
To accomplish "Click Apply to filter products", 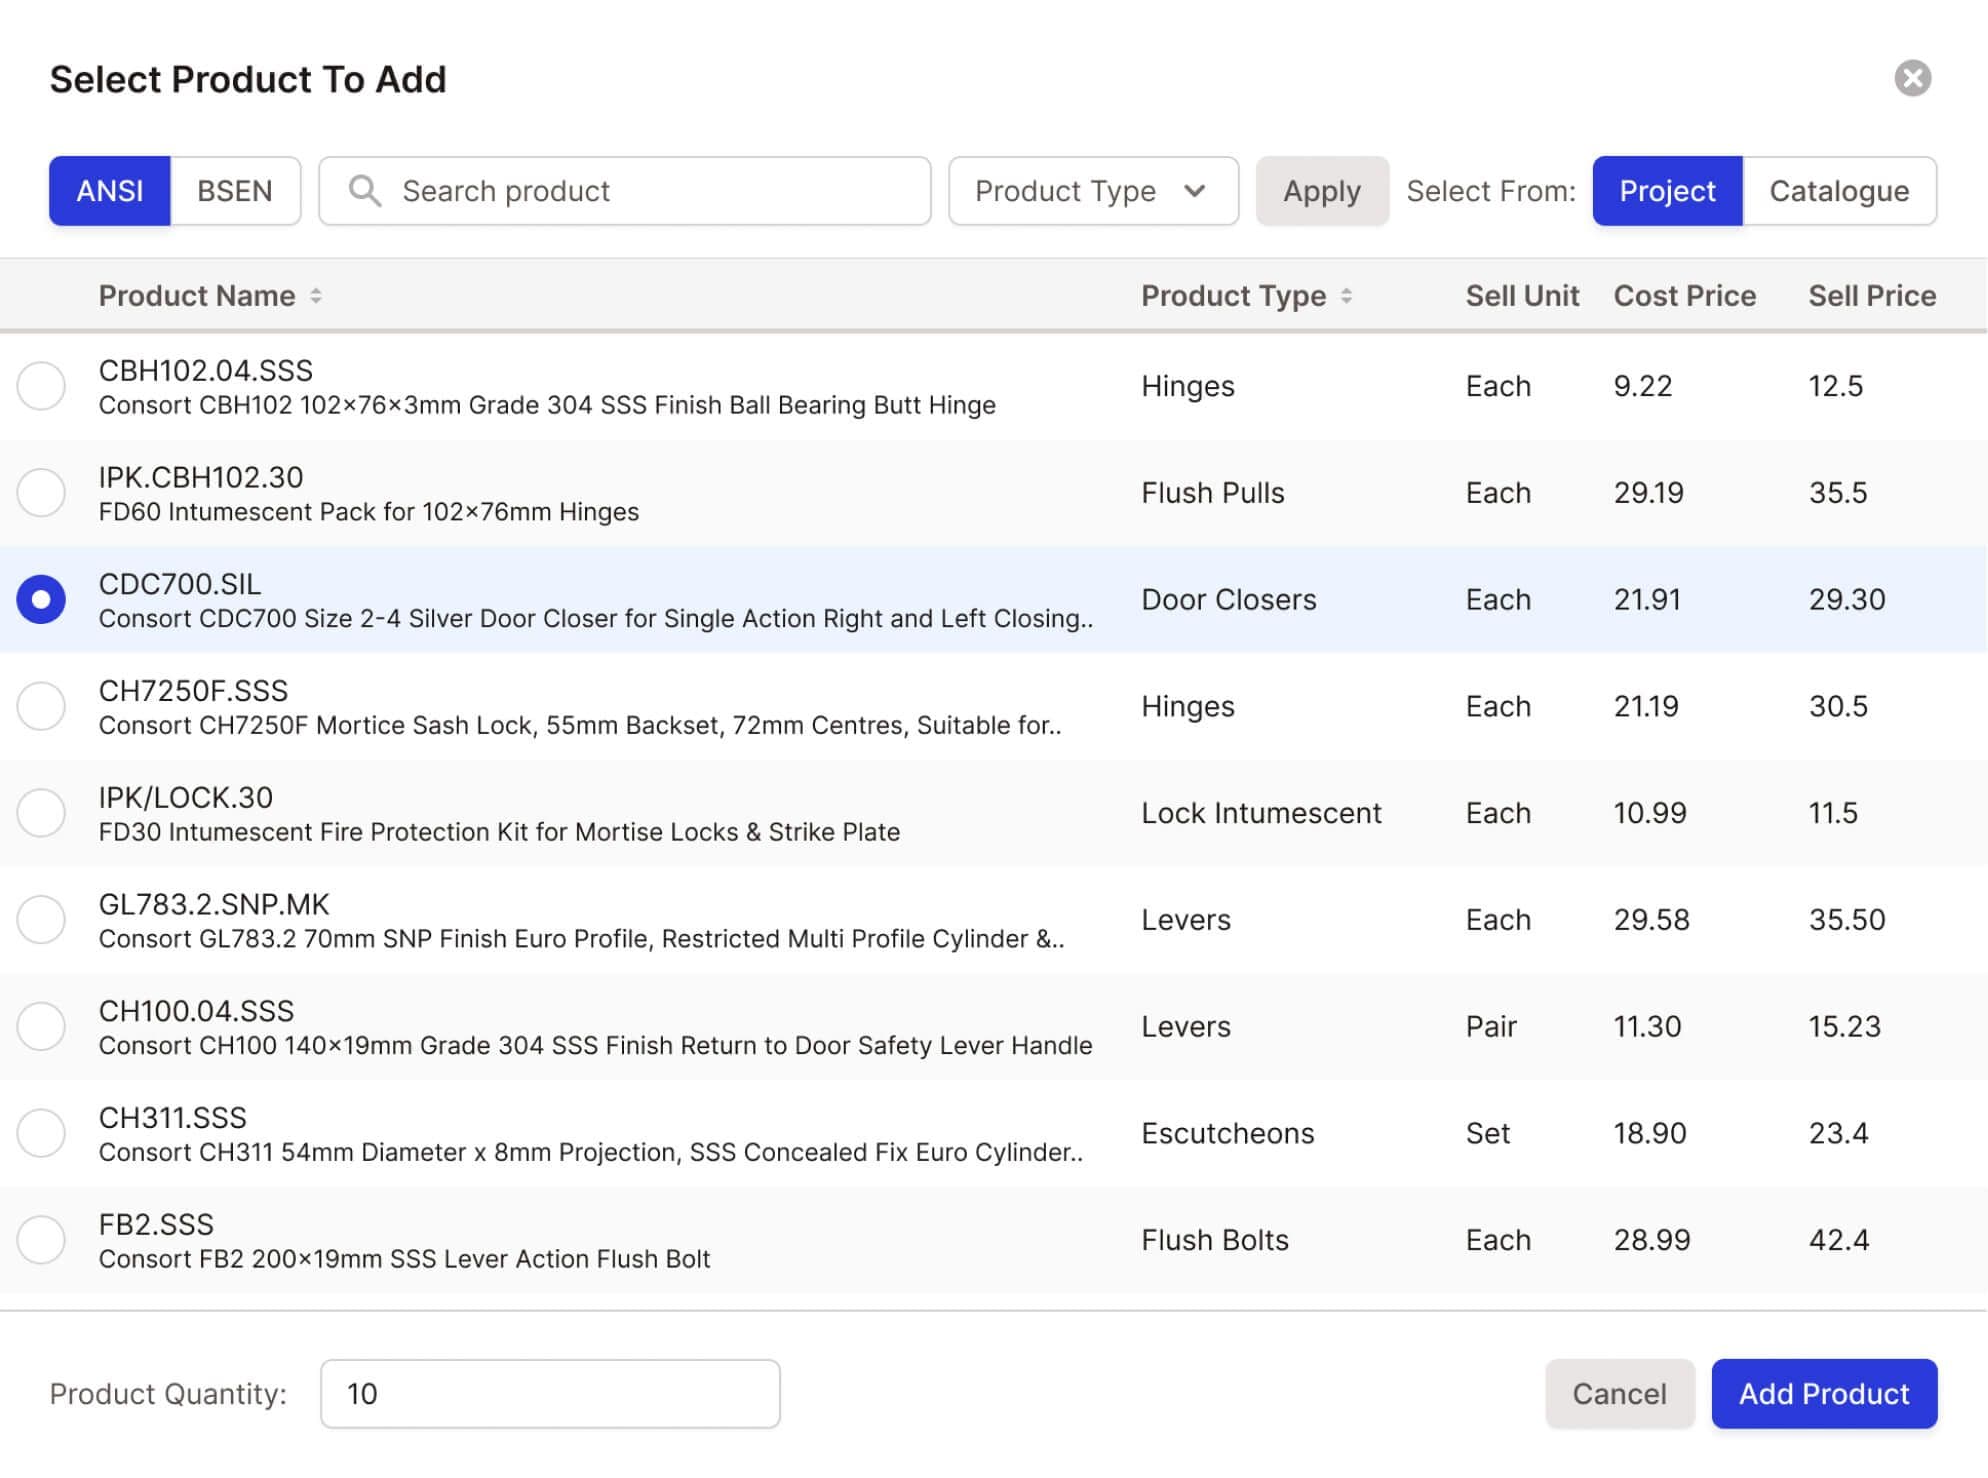I will point(1322,191).
